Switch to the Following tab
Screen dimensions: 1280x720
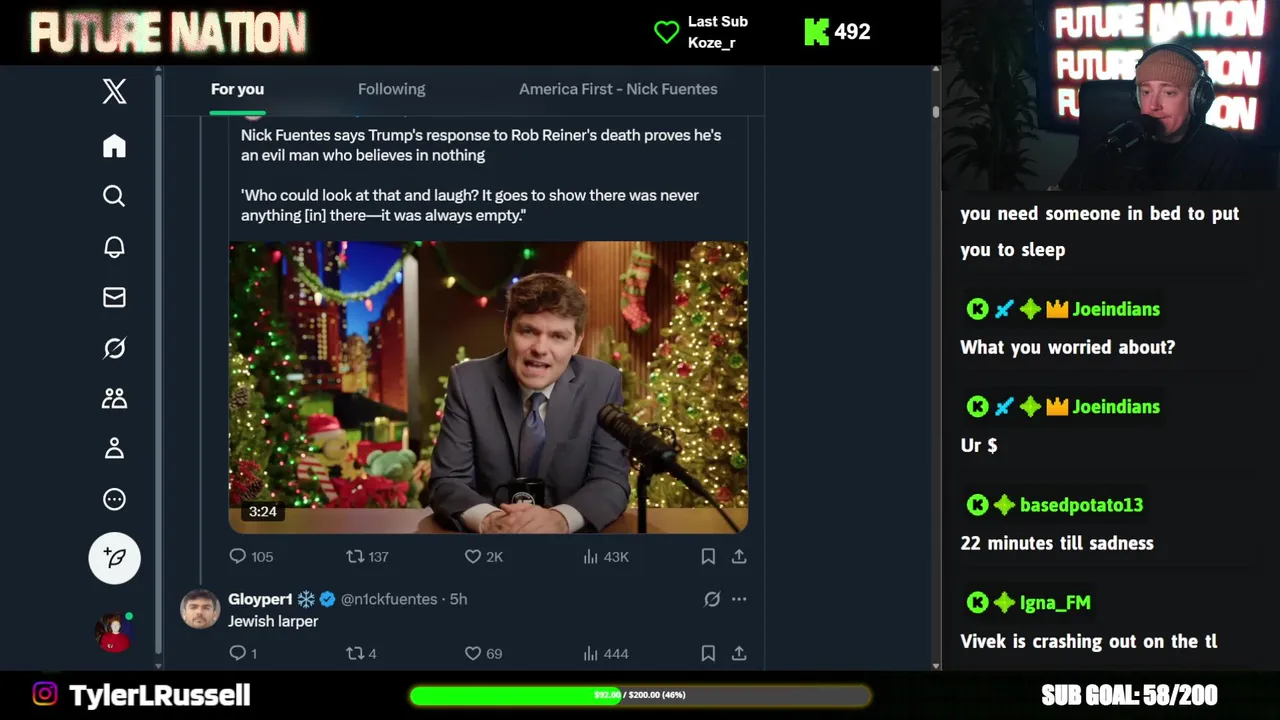[x=391, y=89]
